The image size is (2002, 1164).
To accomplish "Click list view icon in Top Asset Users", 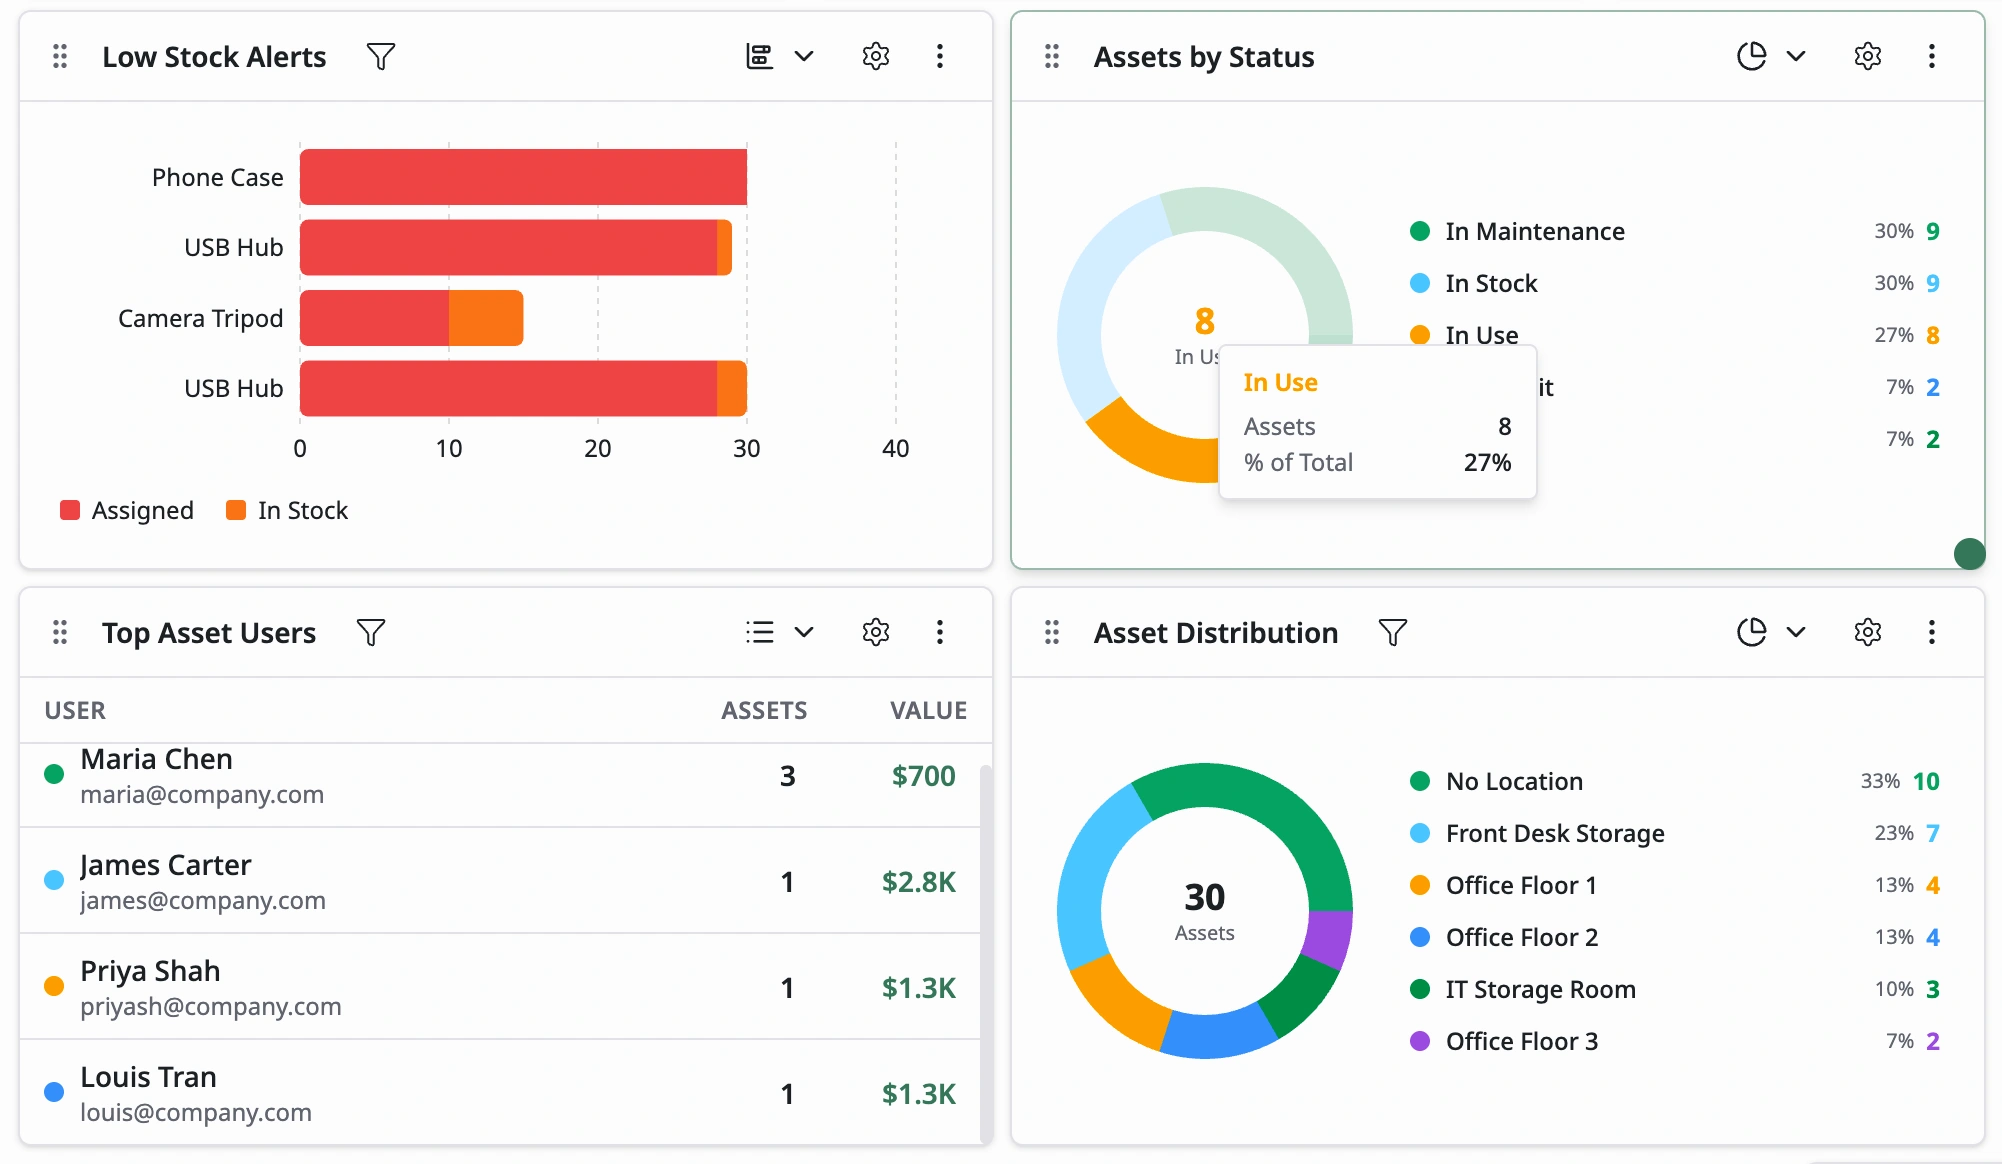I will coord(760,633).
